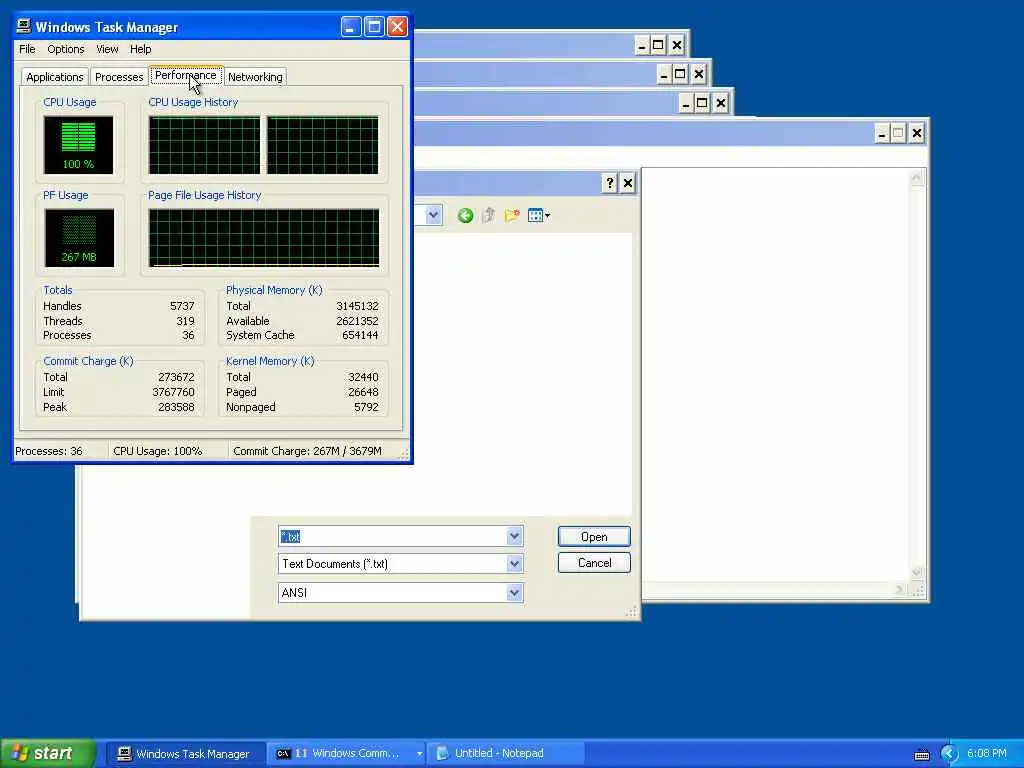1024x768 pixels.
Task: Click Commit Charge Total 273672
Action: [x=176, y=377]
